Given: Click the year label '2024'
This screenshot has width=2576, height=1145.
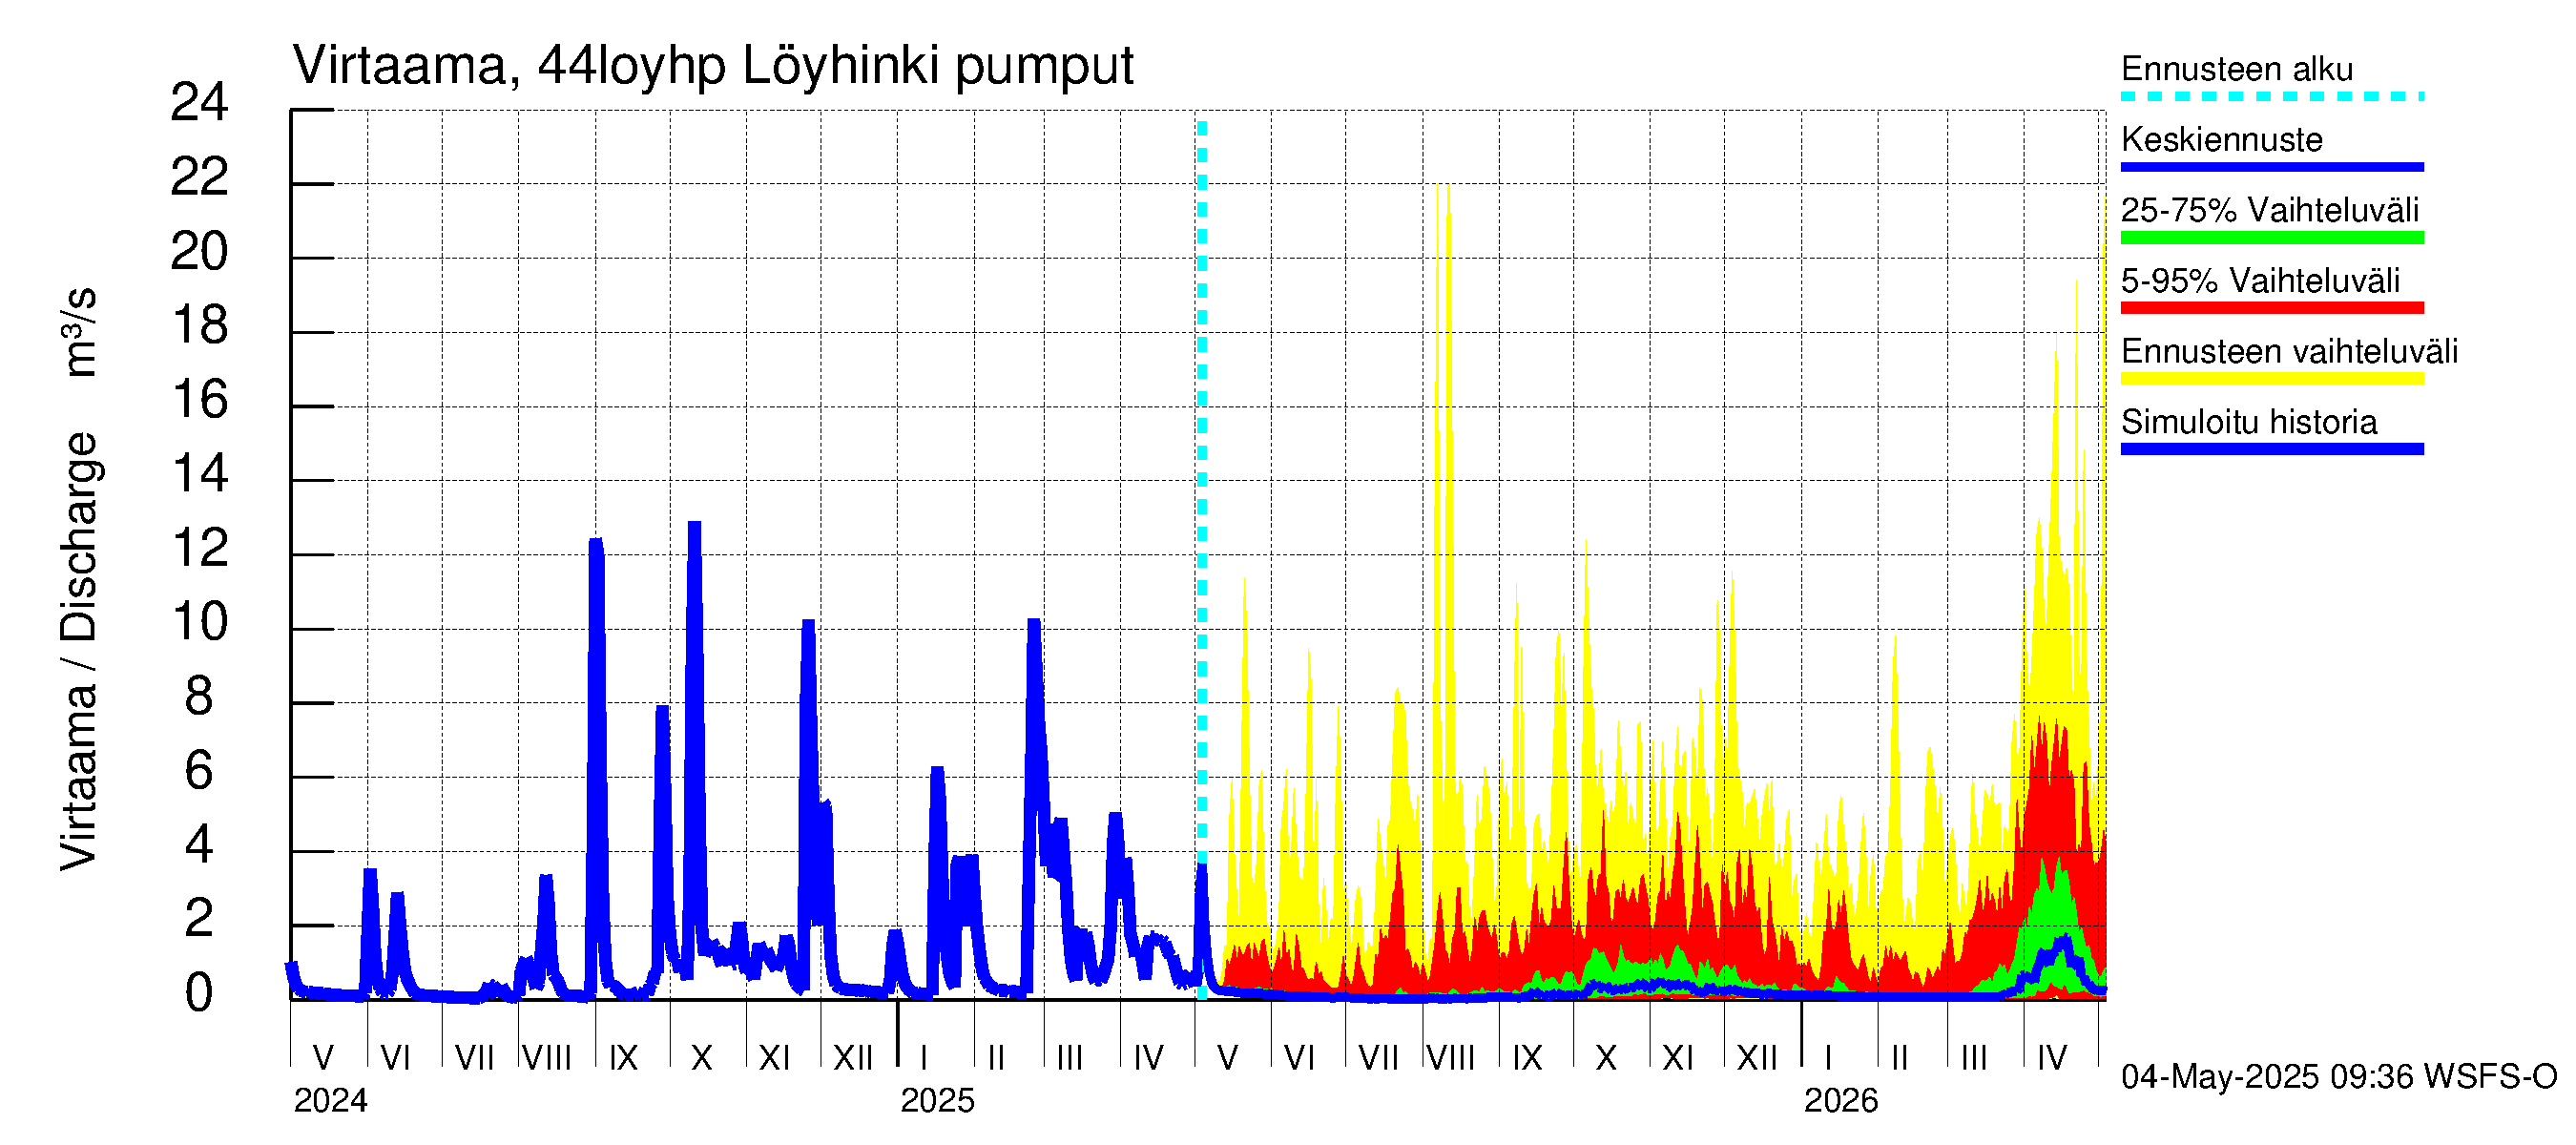Looking at the screenshot, I should 331,1101.
